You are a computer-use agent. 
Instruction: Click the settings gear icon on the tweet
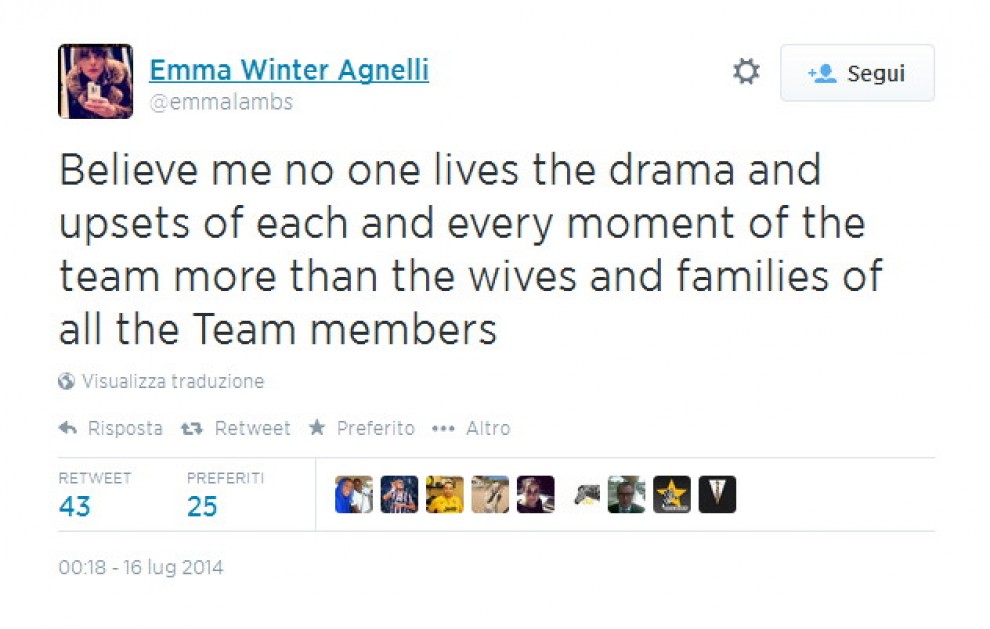pos(746,72)
